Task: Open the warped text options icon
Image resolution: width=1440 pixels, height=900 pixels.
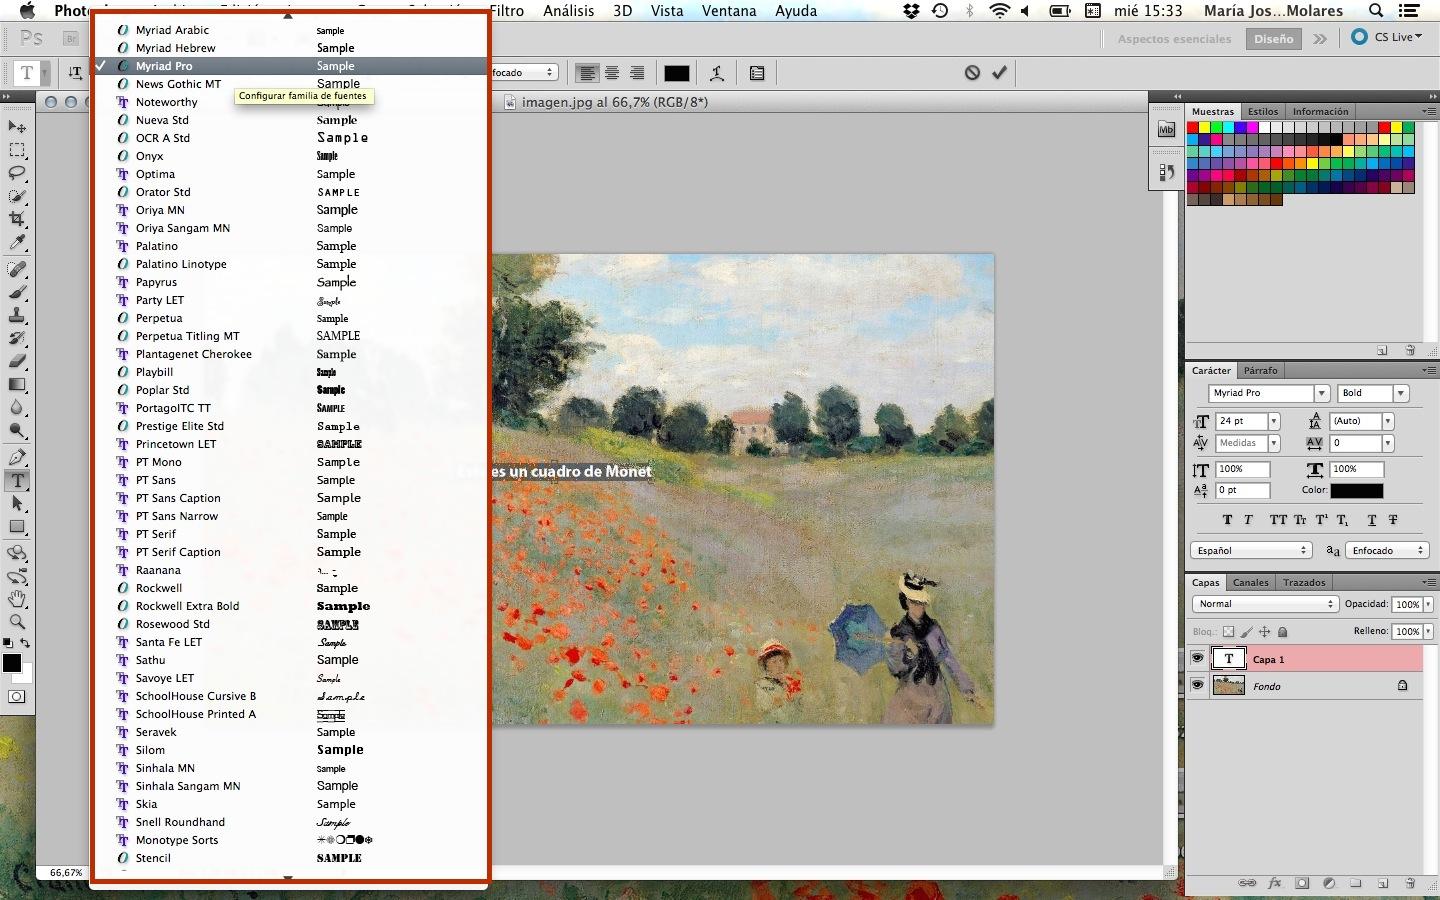Action: (x=717, y=72)
